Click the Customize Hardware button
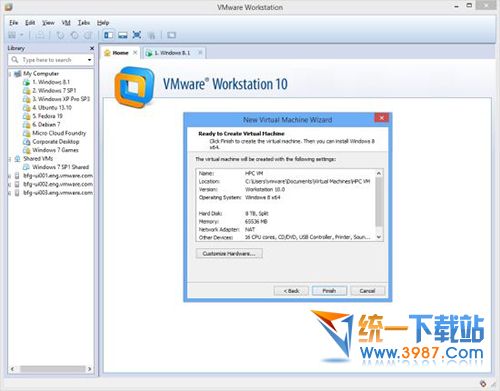 click(229, 254)
